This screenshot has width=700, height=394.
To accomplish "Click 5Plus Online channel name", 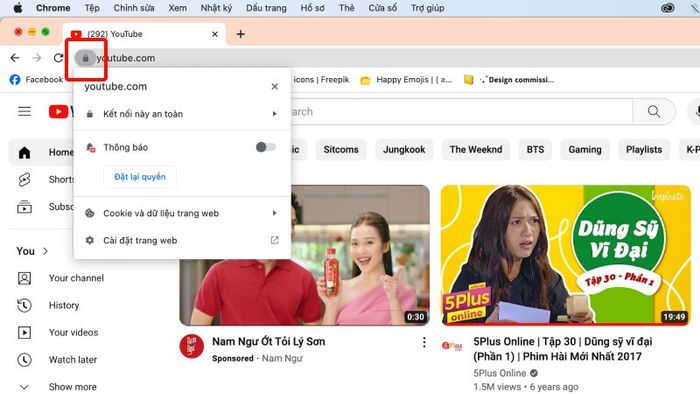I will [x=500, y=373].
